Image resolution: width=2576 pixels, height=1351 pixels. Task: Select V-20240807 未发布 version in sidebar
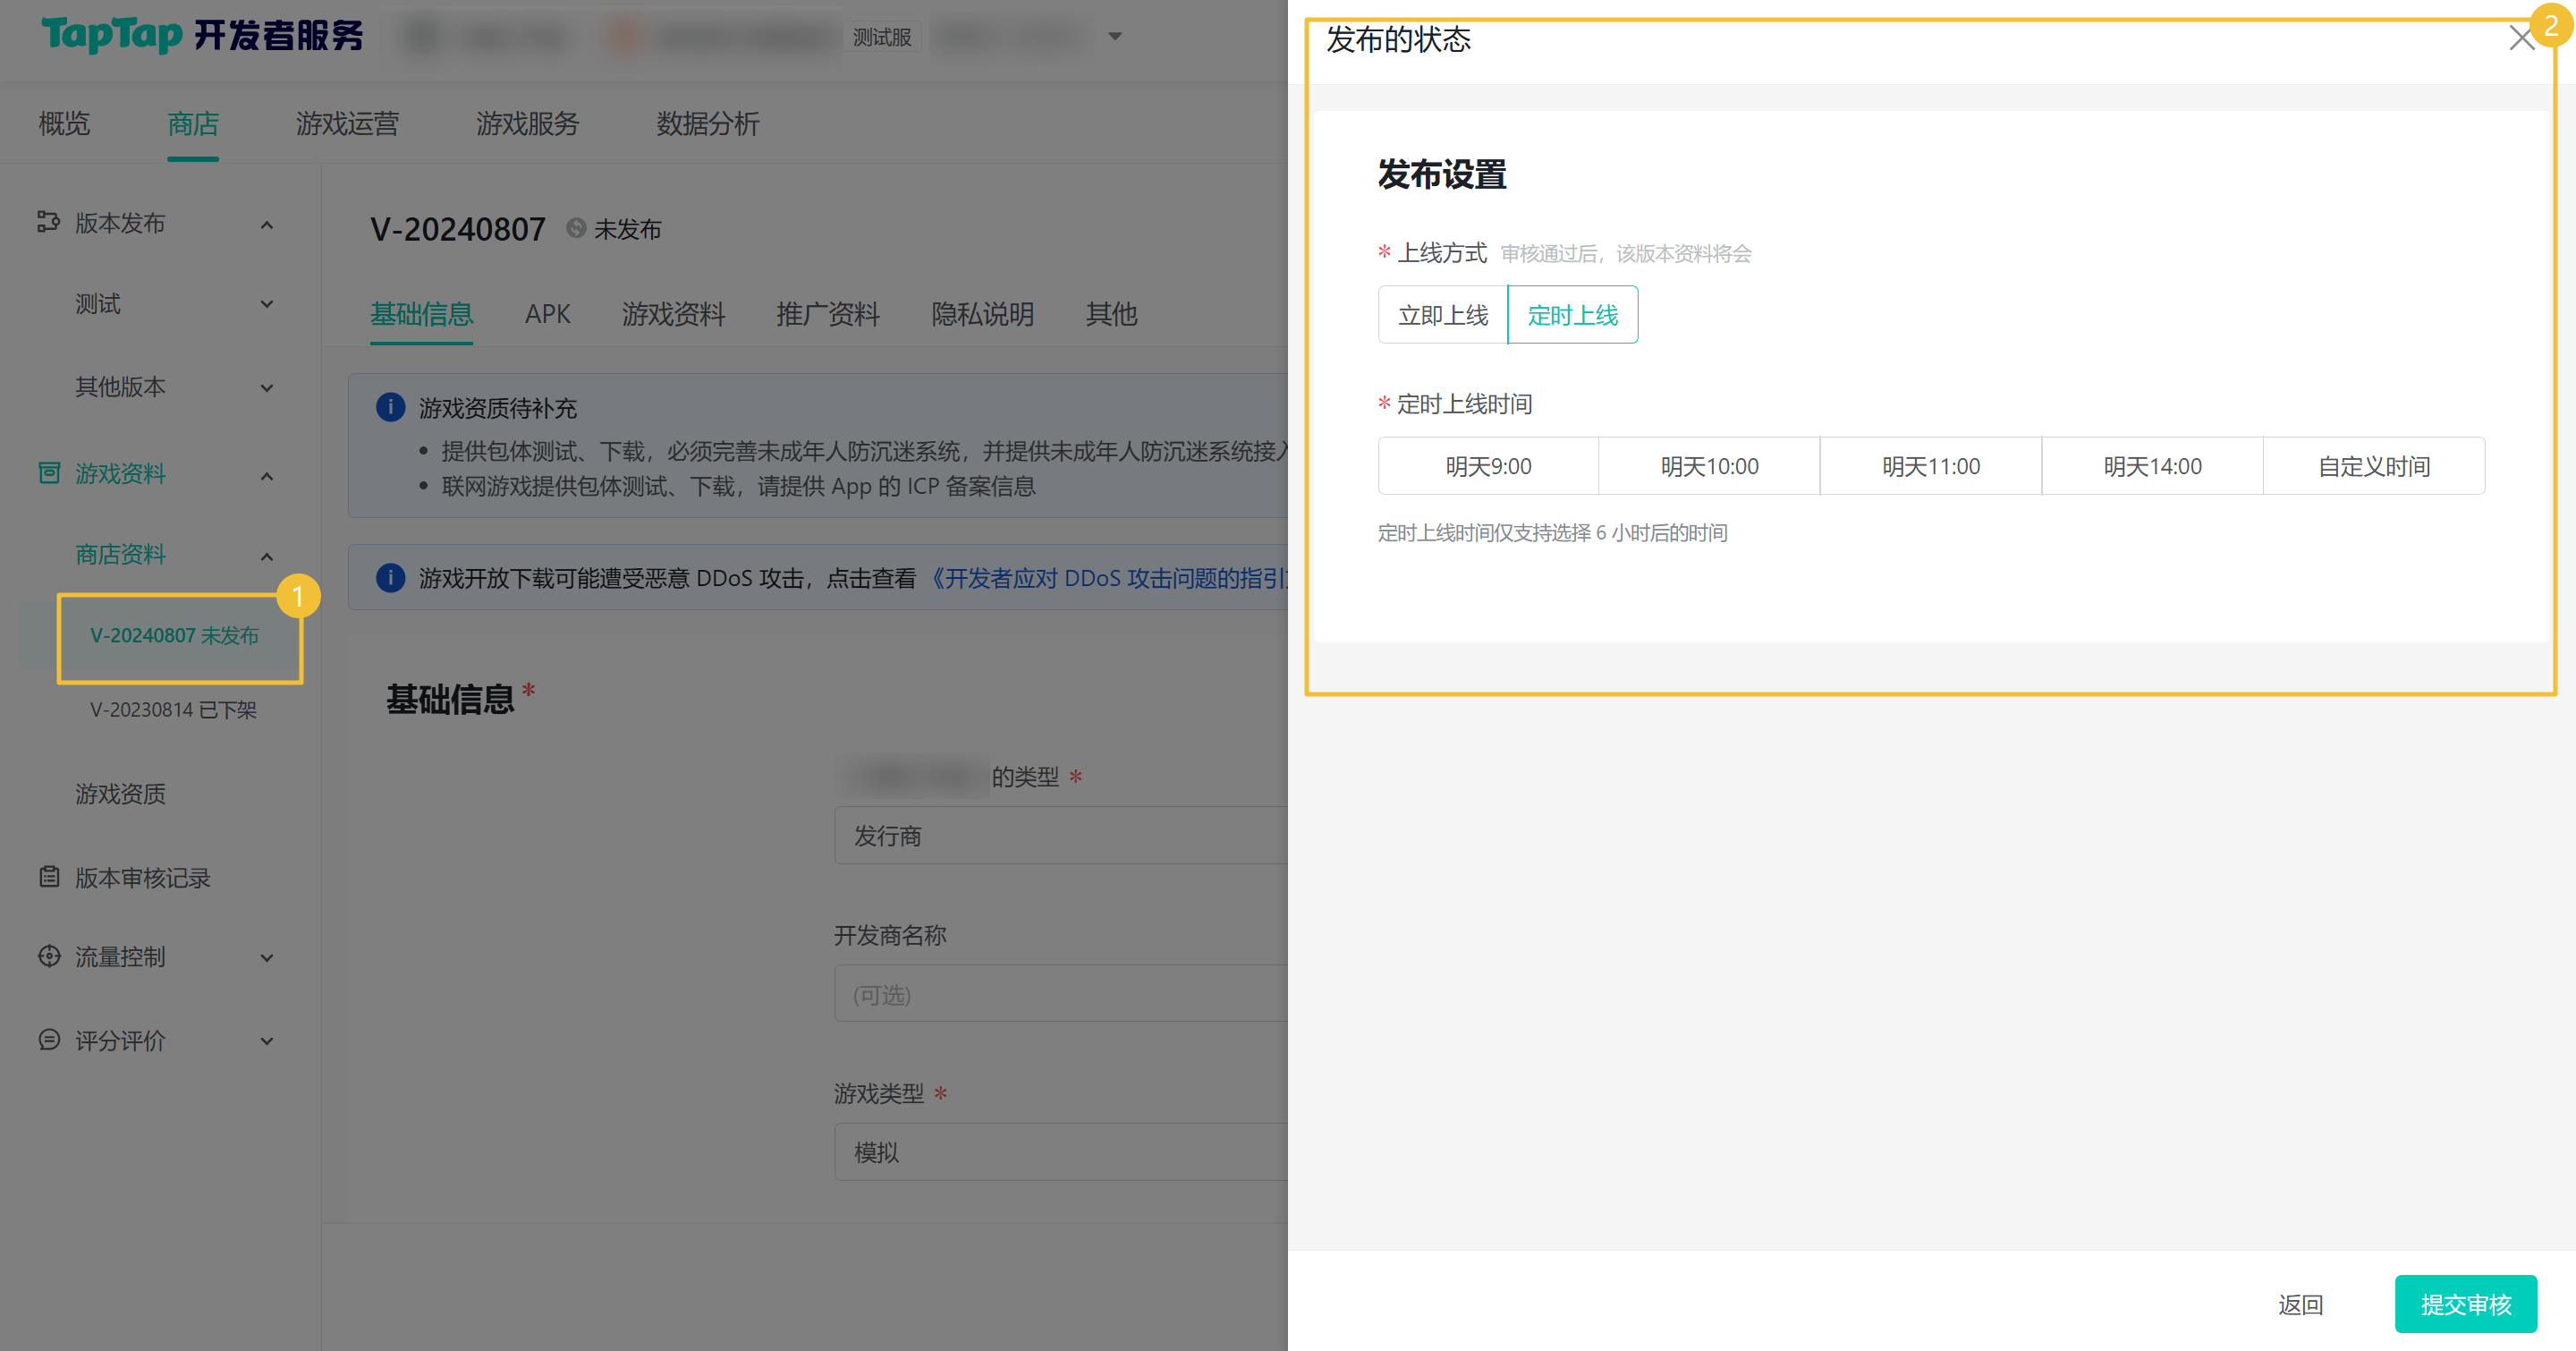(174, 635)
